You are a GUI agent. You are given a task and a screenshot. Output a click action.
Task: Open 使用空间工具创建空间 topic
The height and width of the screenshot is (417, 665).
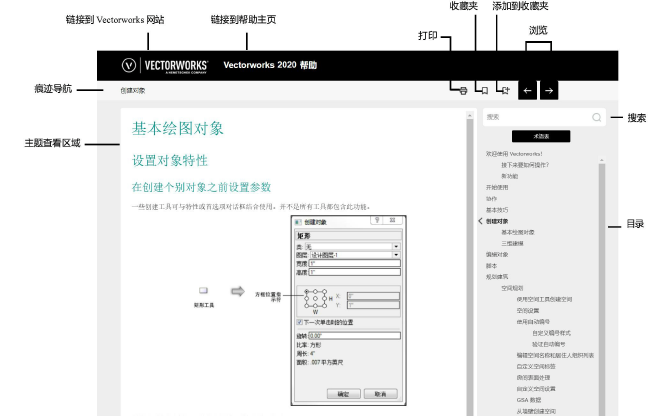(x=544, y=299)
